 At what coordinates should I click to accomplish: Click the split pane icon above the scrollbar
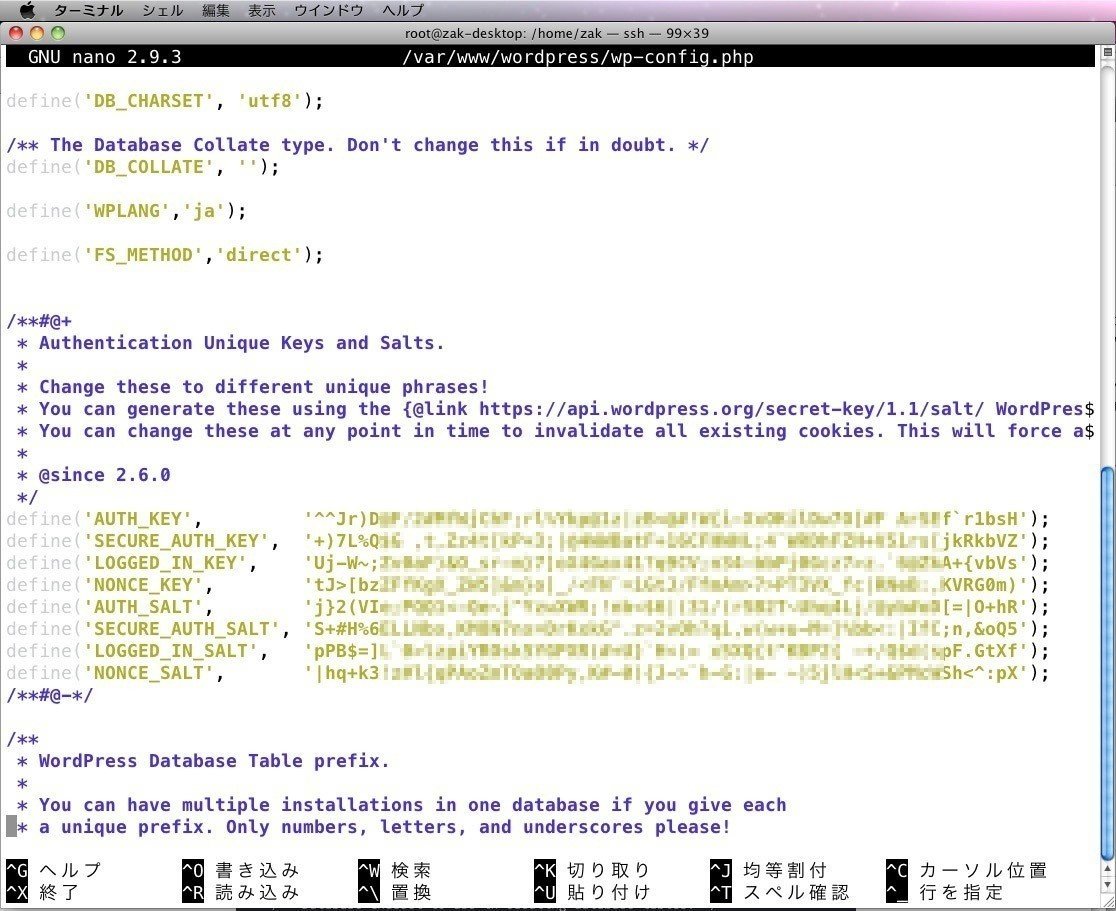point(1107,52)
